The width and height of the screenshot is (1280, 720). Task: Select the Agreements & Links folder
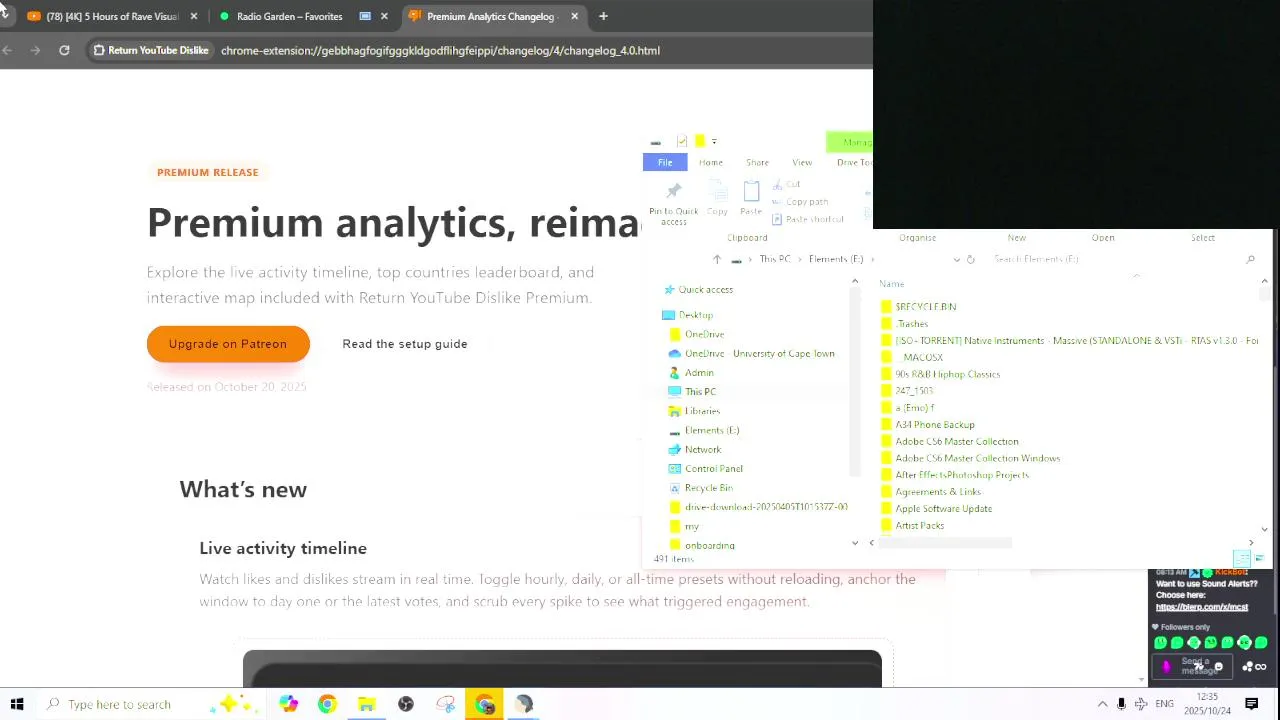tap(930, 492)
